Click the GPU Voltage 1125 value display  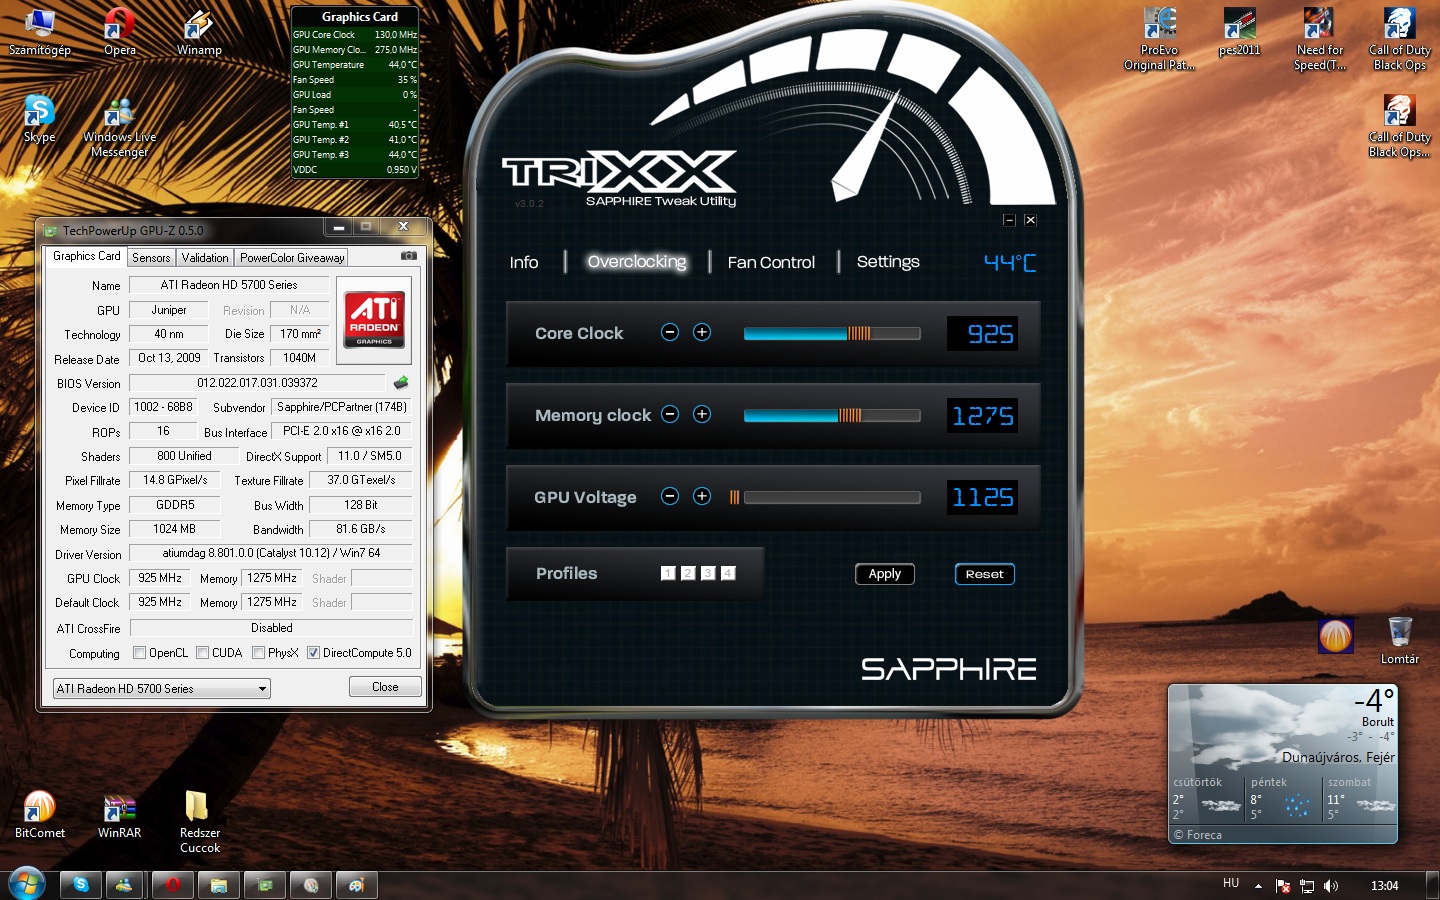[x=982, y=497]
